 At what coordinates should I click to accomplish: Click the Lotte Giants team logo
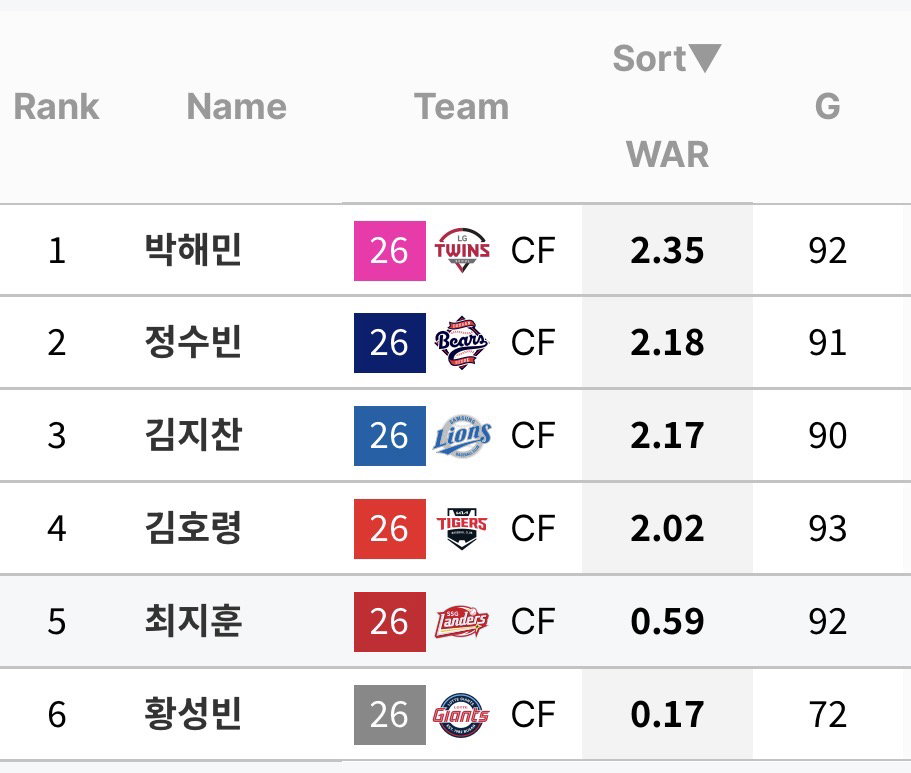coord(461,715)
